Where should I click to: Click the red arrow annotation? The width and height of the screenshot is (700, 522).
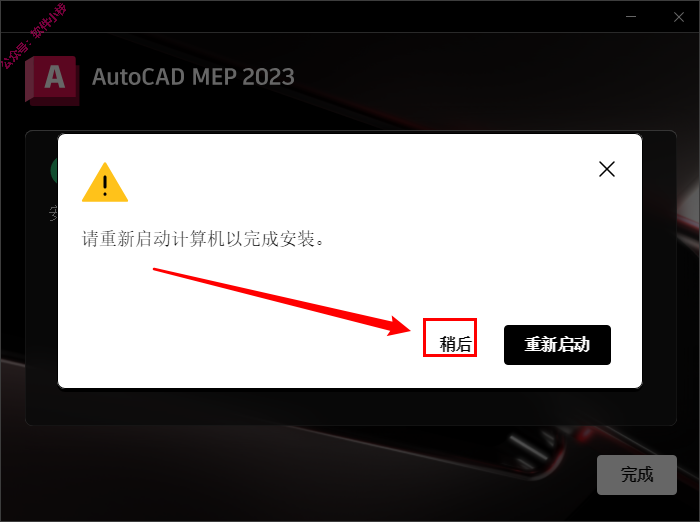[282, 302]
